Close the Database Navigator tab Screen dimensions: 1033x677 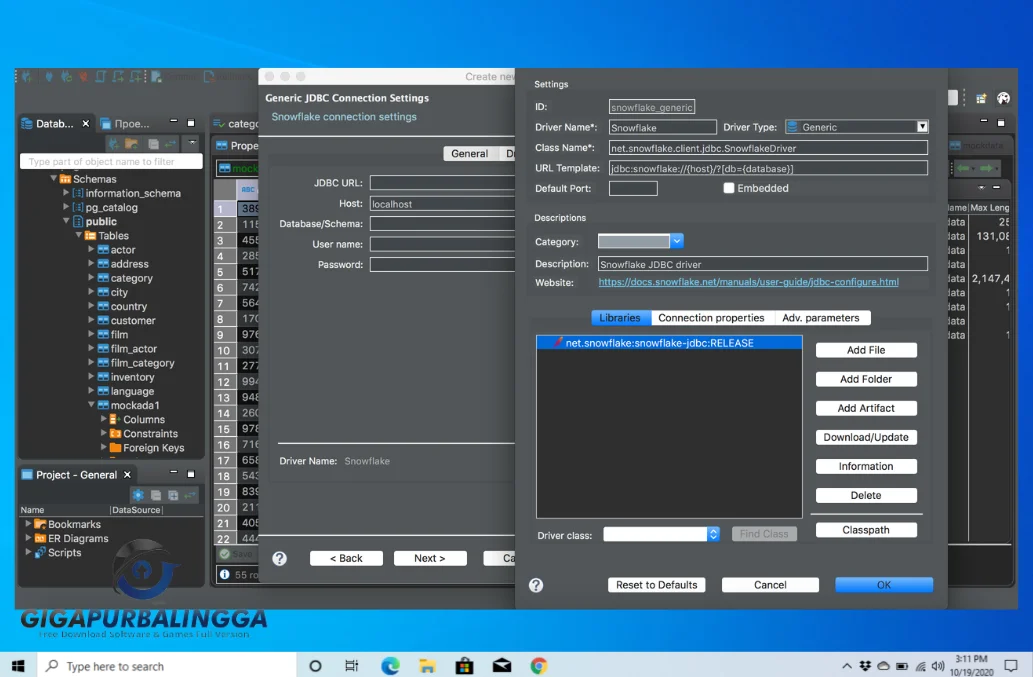(x=86, y=124)
